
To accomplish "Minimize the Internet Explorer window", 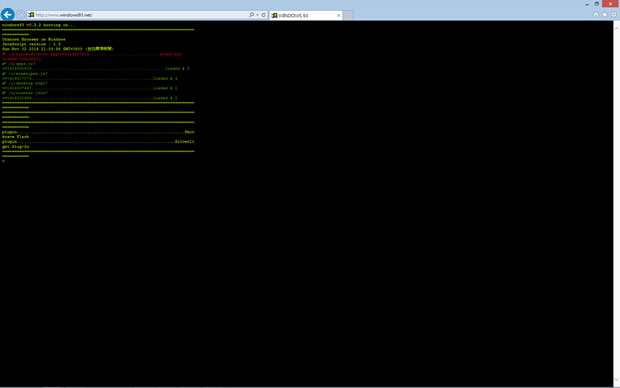I will coord(587,4).
